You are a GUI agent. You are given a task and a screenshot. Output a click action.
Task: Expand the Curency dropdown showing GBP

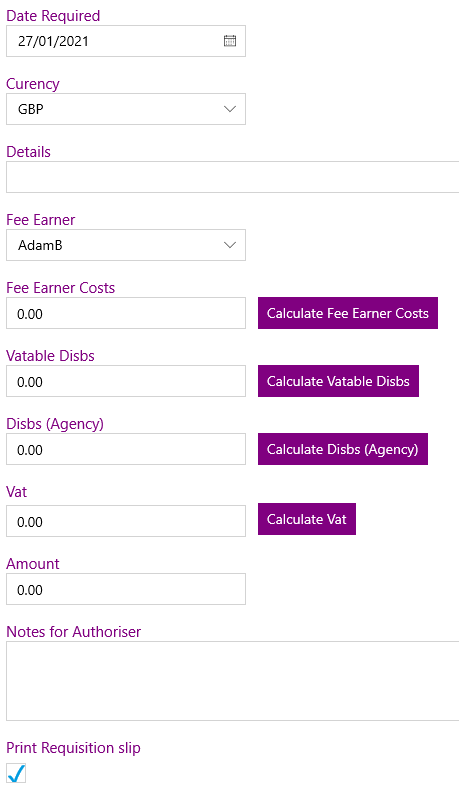[126, 109]
